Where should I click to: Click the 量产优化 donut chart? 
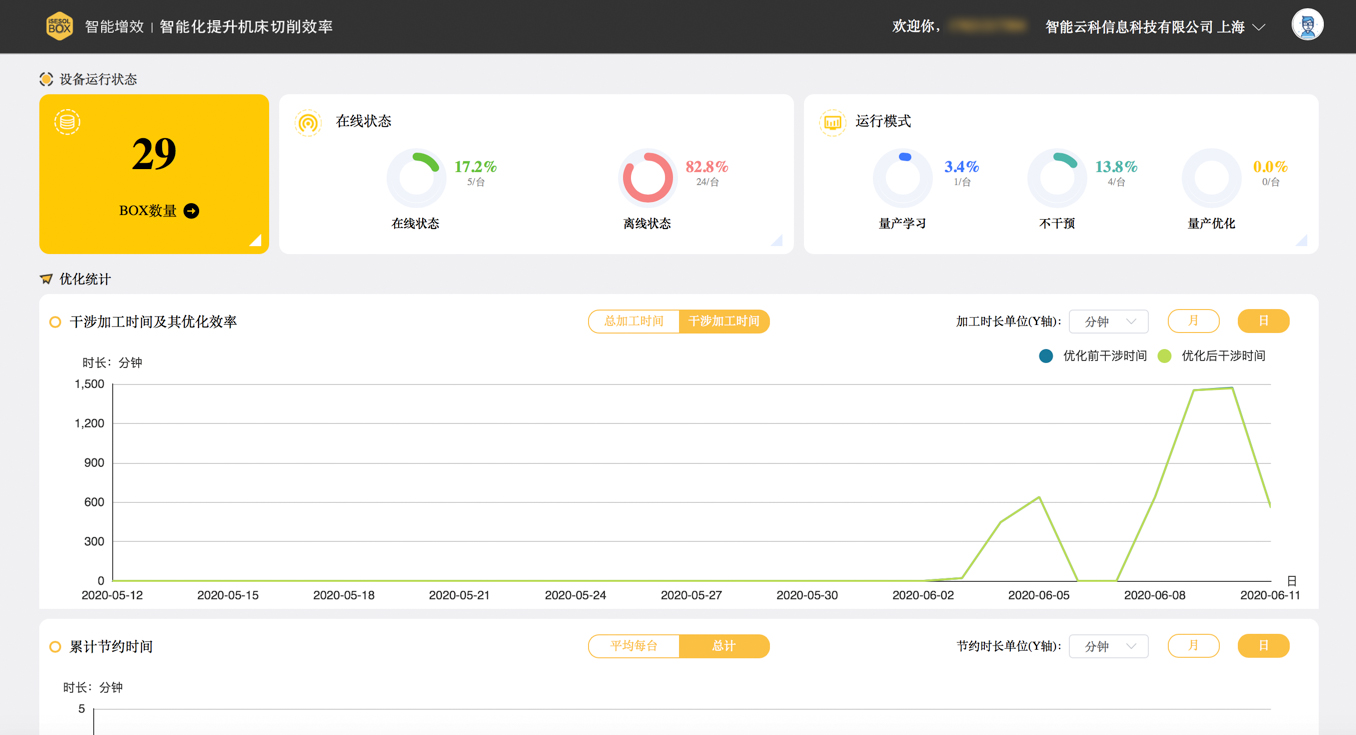pyautogui.click(x=1211, y=178)
